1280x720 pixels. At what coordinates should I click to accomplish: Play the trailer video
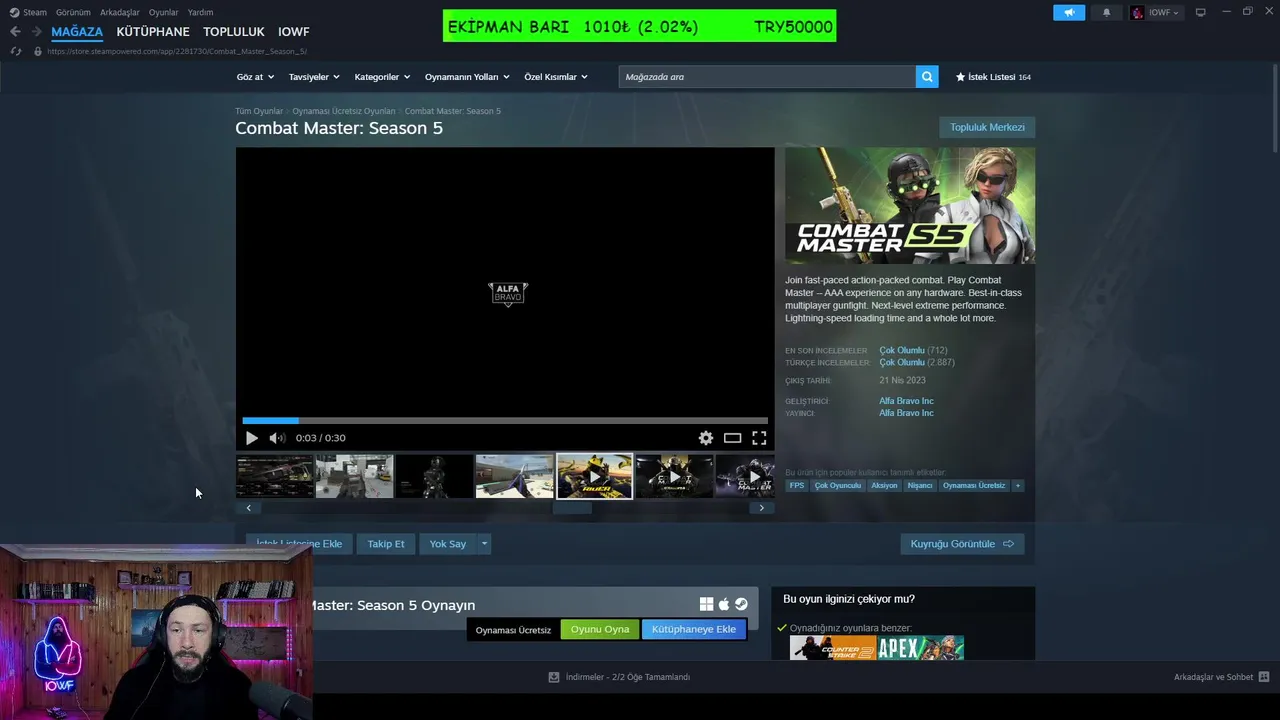pyautogui.click(x=251, y=438)
